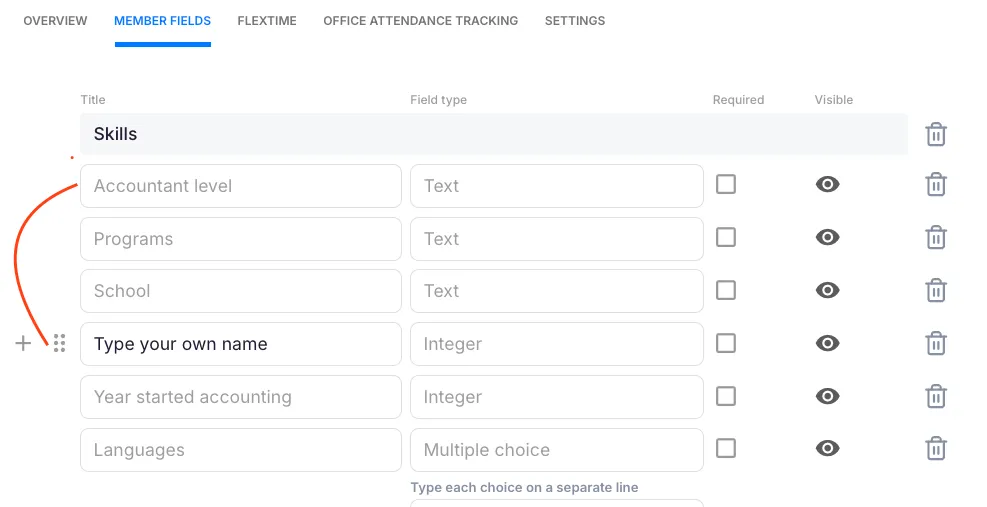Click trash icon on the Year started accounting row
The image size is (987, 507).
tap(935, 396)
